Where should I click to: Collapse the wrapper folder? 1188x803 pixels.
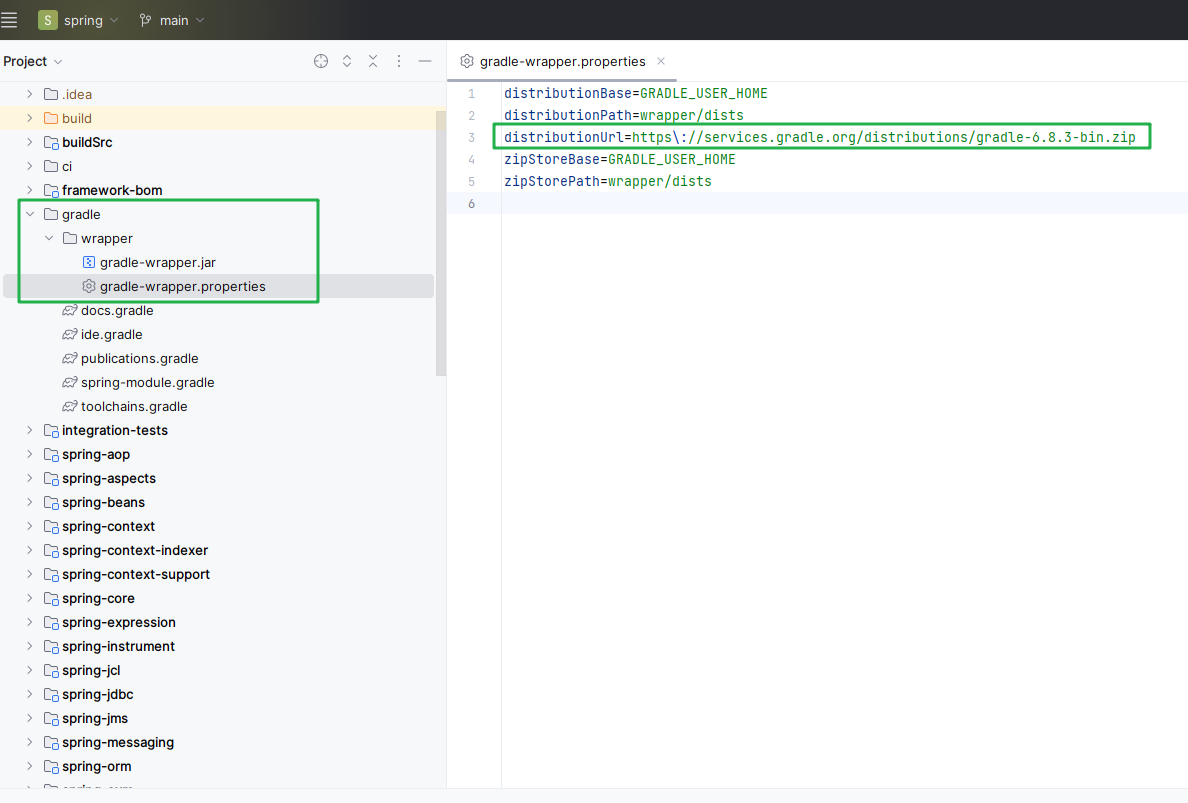48,238
